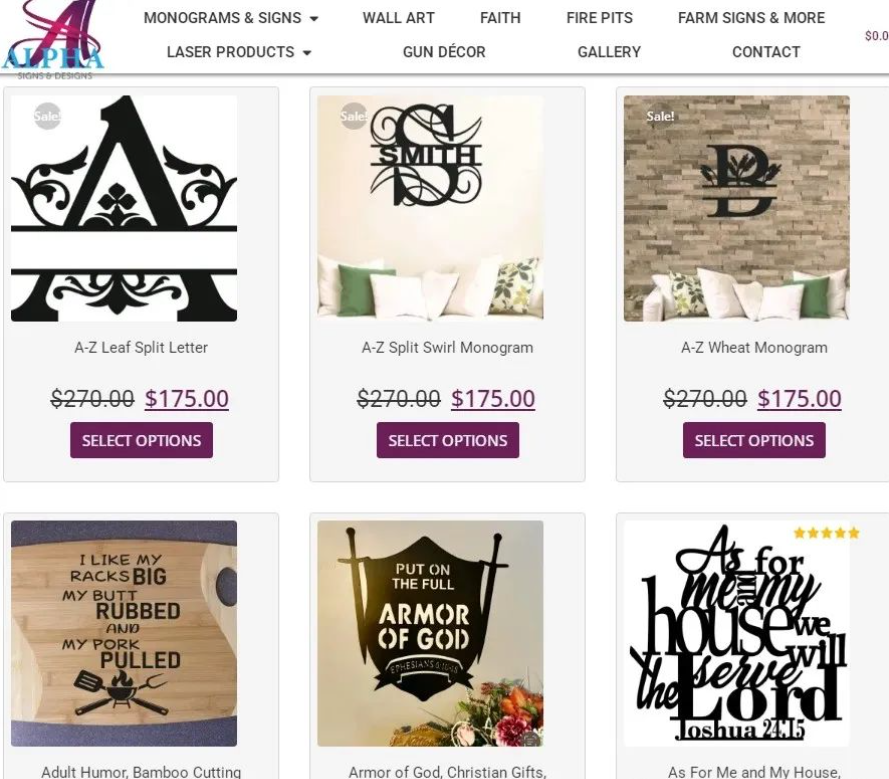Open the cart total in header
Image resolution: width=889 pixels, height=779 pixels.
(x=877, y=36)
